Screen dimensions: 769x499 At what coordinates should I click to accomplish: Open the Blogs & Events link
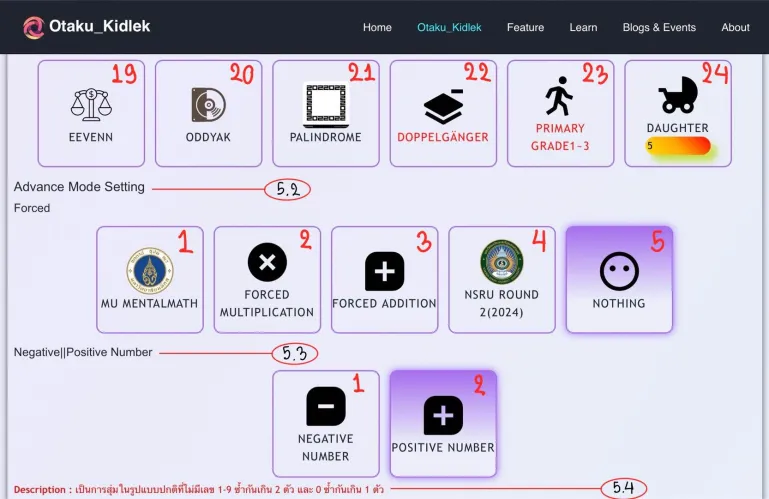pyautogui.click(x=659, y=27)
